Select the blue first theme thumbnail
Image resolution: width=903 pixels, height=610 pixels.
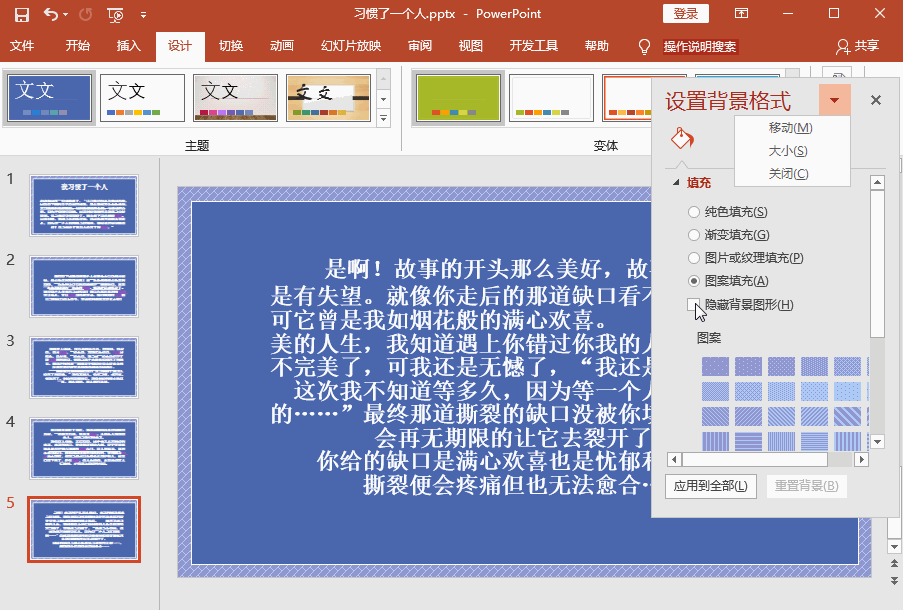(x=49, y=97)
